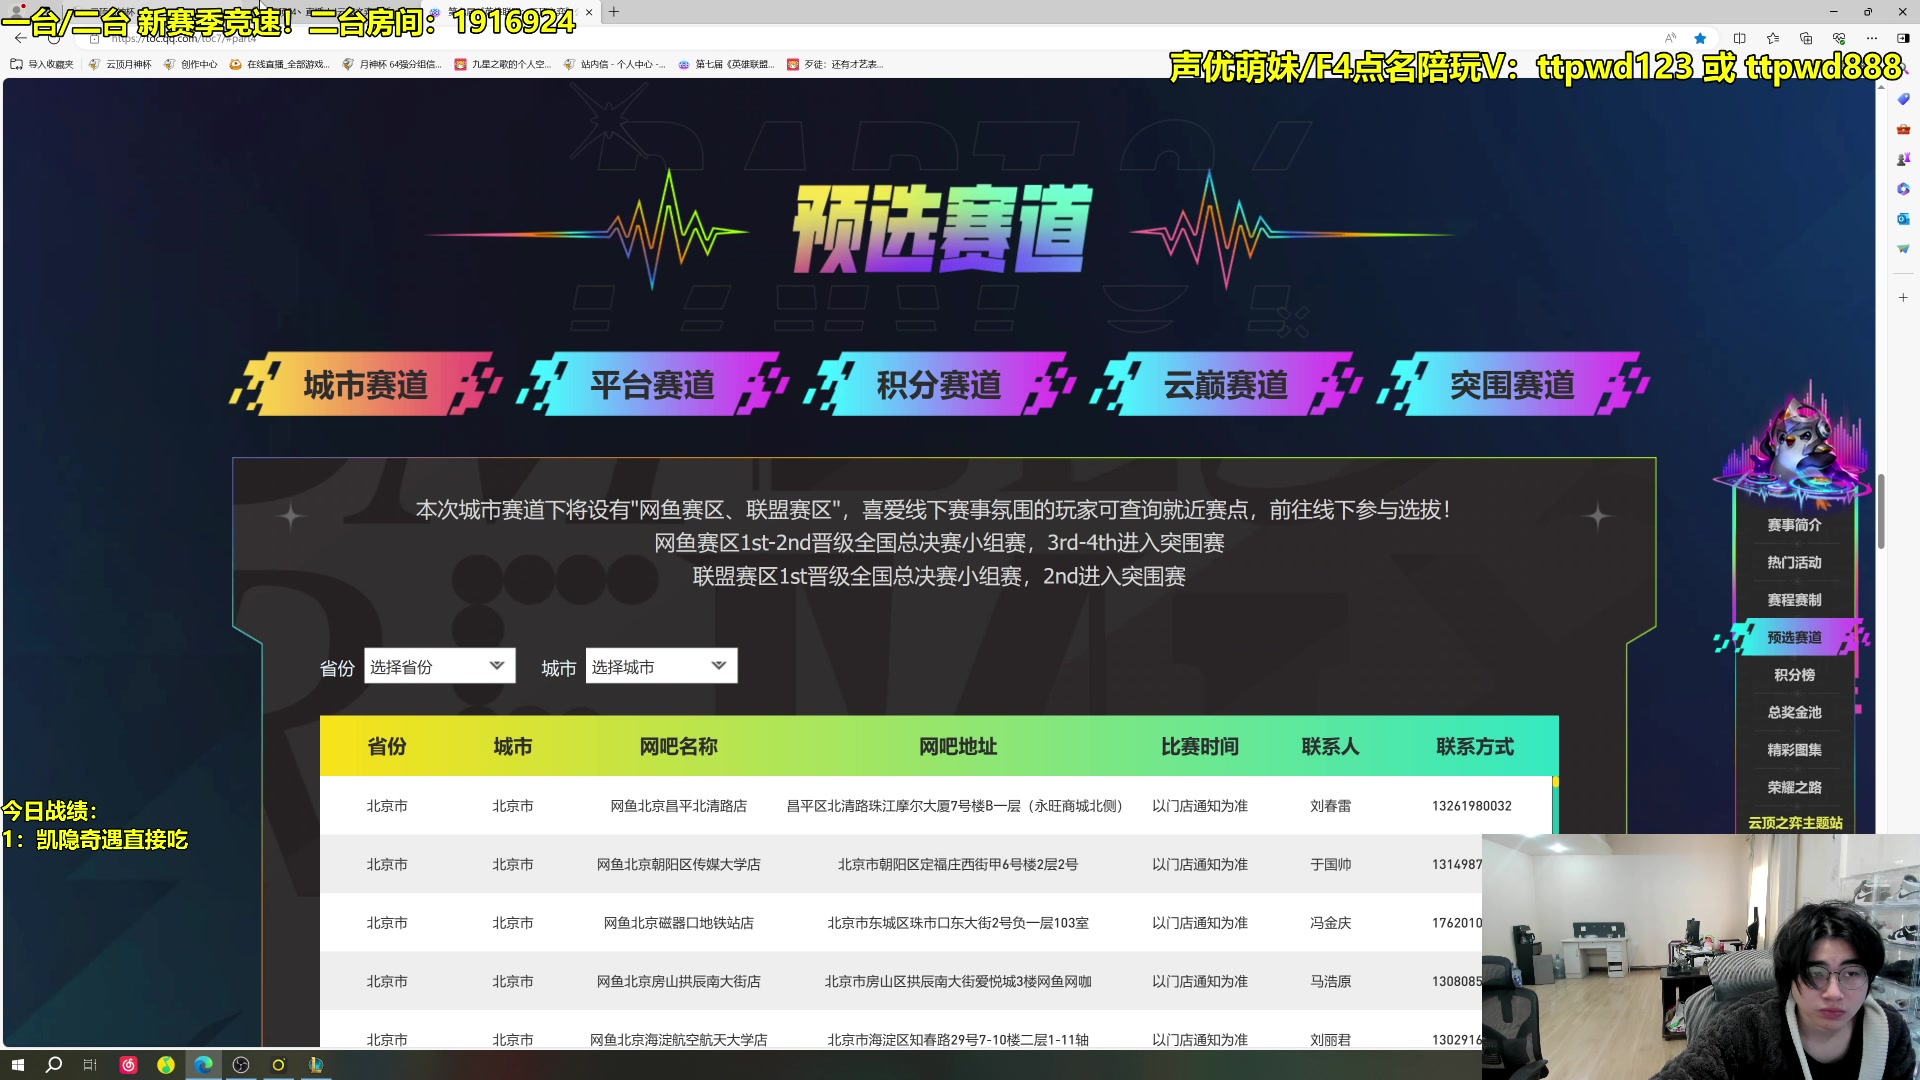
Task: Open Collections in the Edge toolbar
Action: 1806,38
